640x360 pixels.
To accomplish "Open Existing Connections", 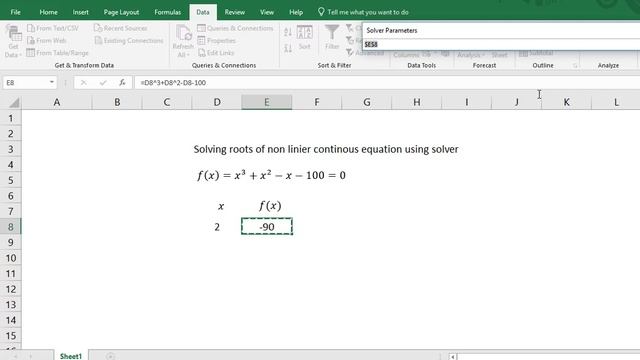I will [129, 40].
